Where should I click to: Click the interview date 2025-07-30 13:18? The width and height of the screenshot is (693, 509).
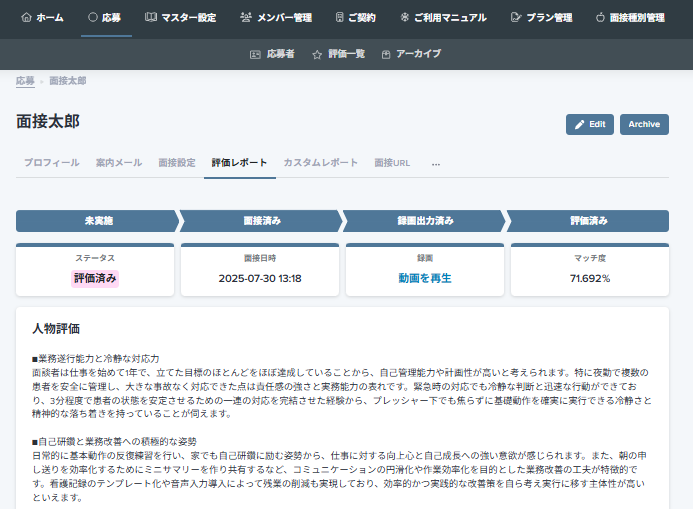click(260, 278)
